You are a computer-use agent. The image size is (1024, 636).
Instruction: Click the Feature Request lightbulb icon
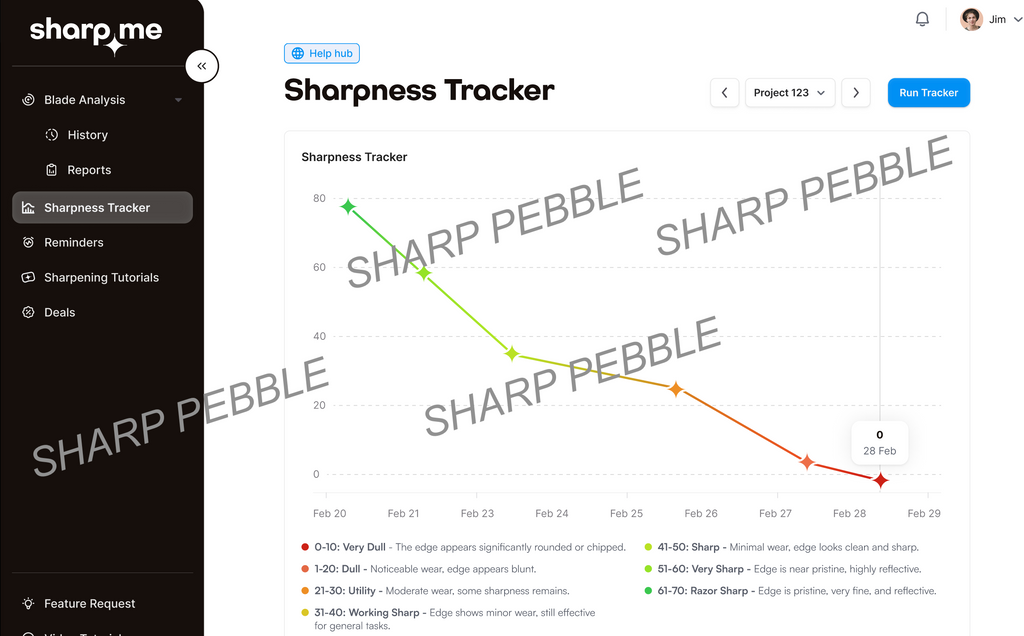click(x=28, y=603)
